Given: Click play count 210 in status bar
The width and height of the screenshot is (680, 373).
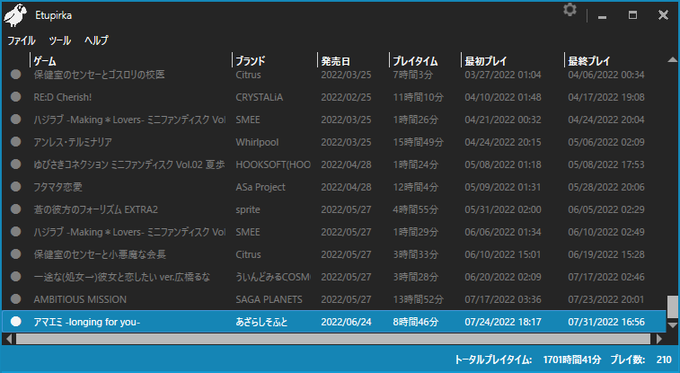Looking at the screenshot, I should pos(664,359).
